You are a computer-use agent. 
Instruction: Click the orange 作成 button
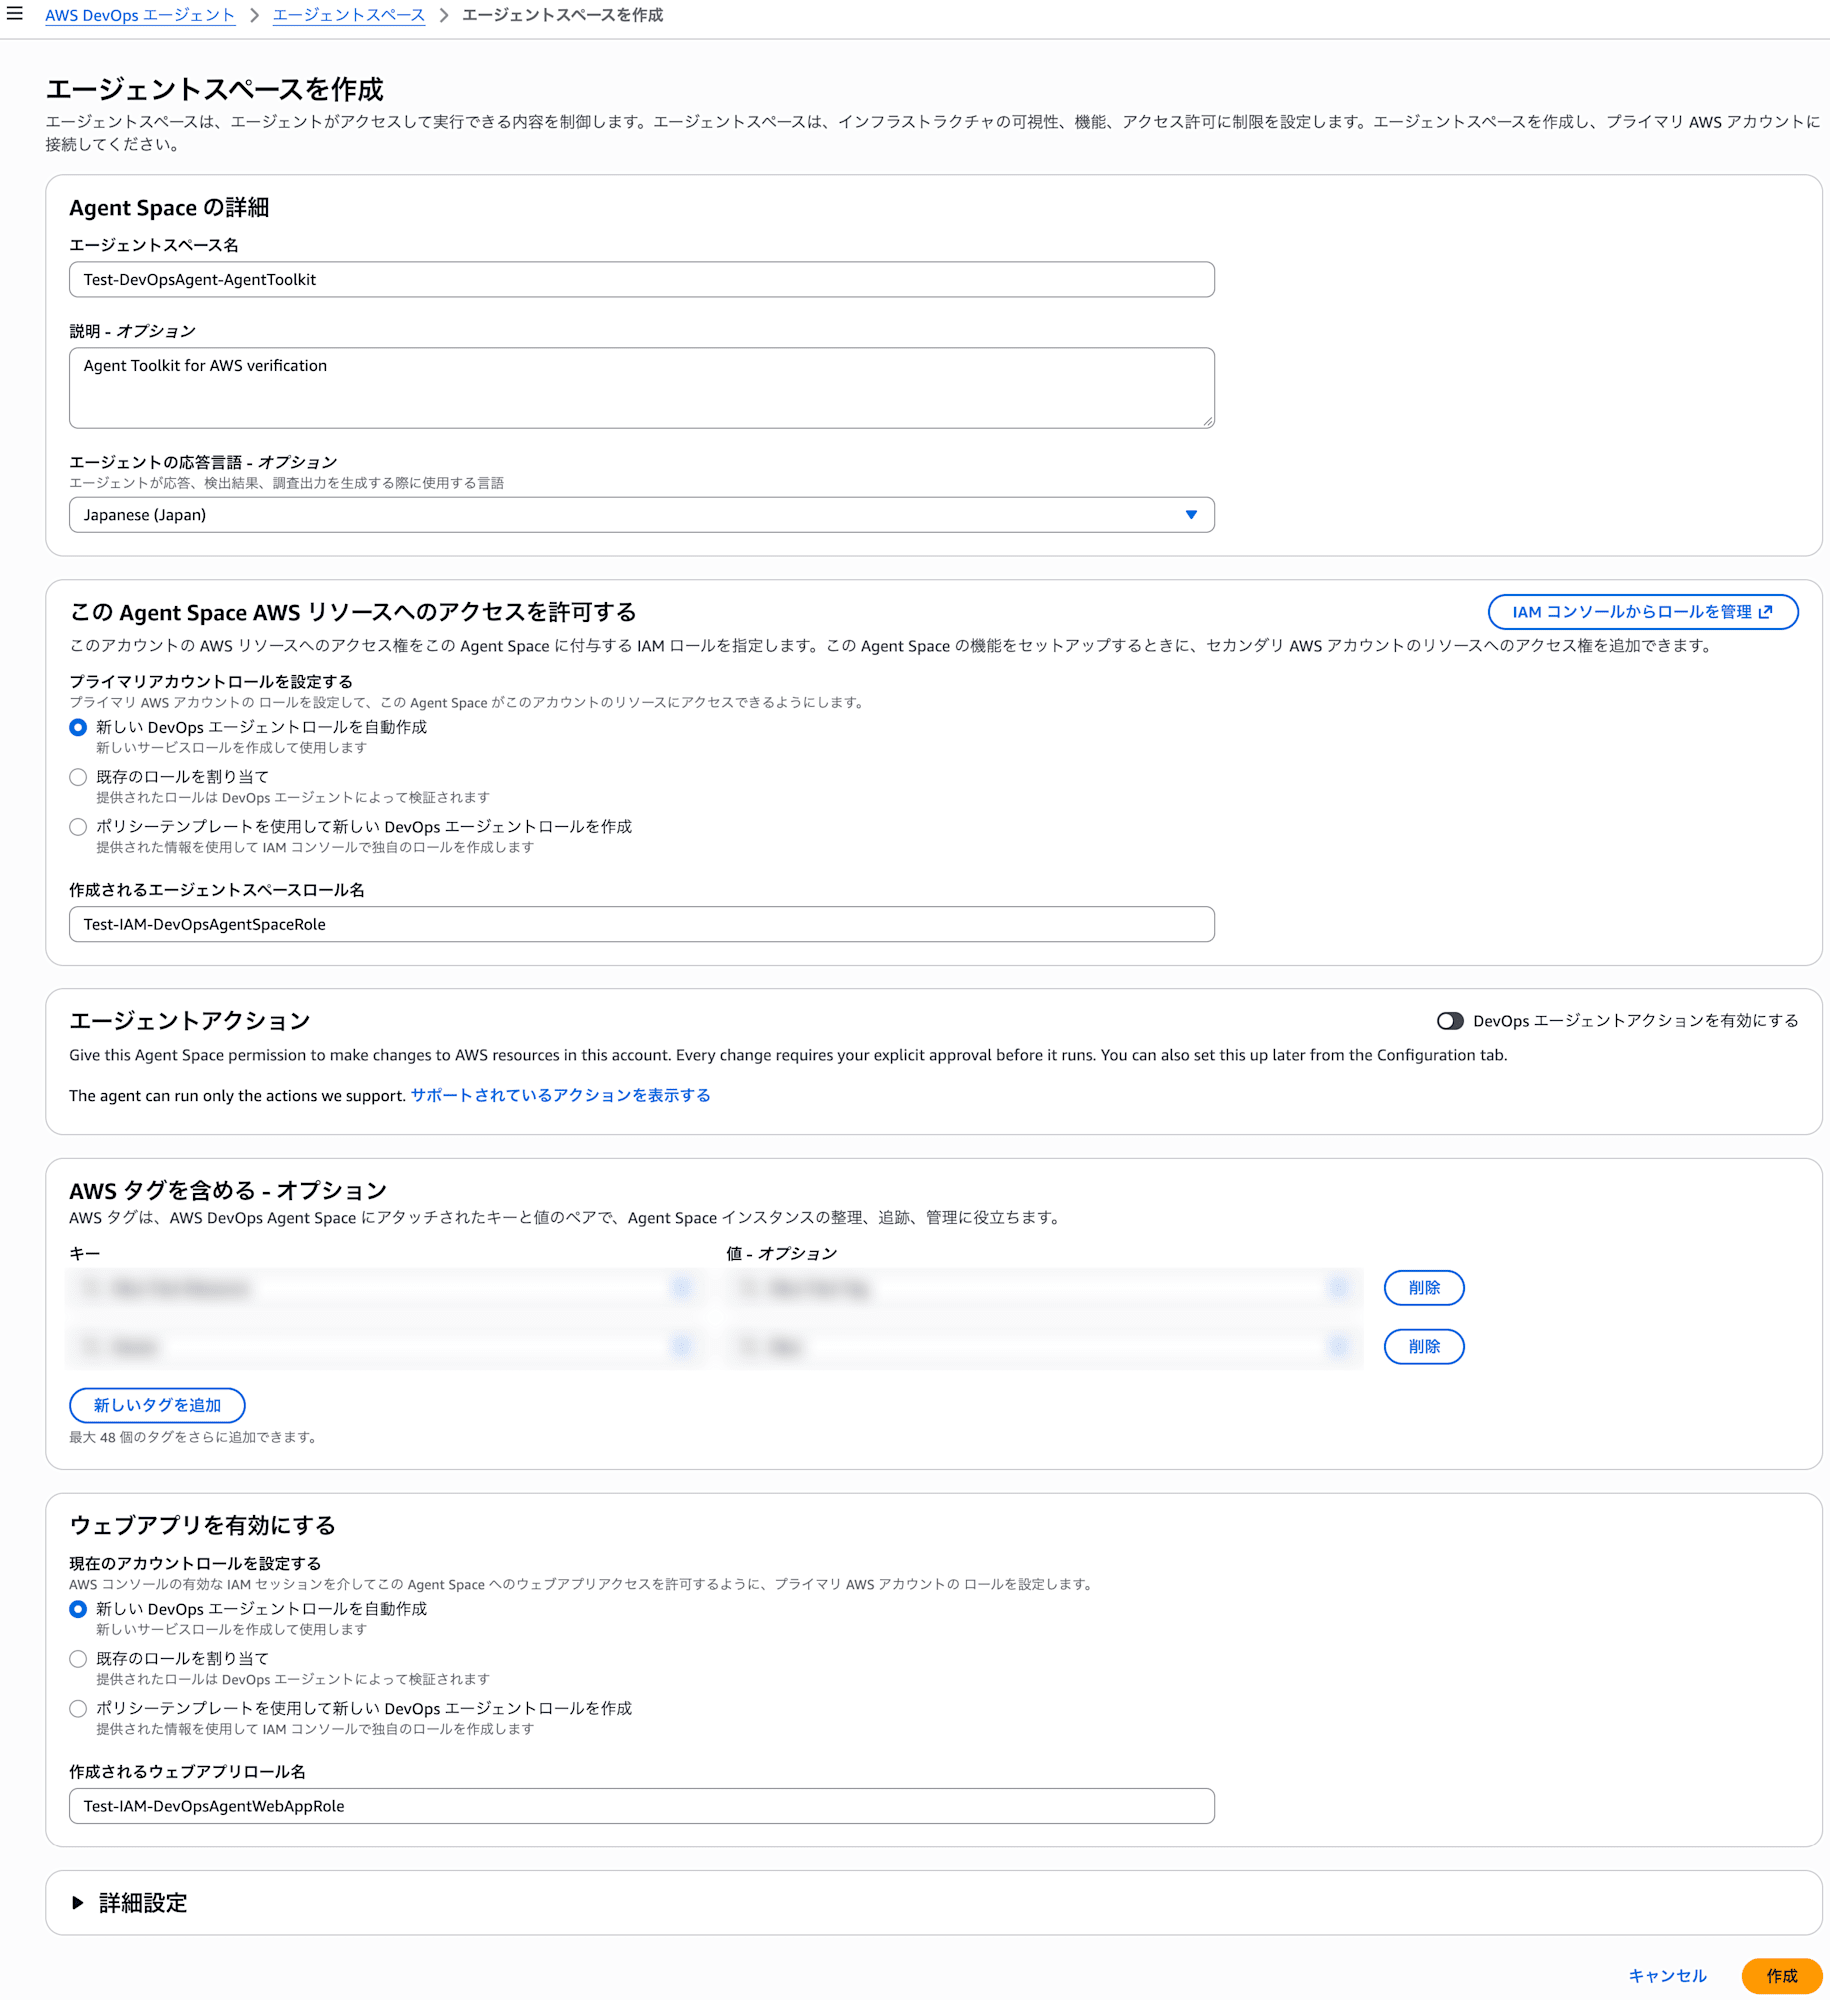coord(1782,1976)
